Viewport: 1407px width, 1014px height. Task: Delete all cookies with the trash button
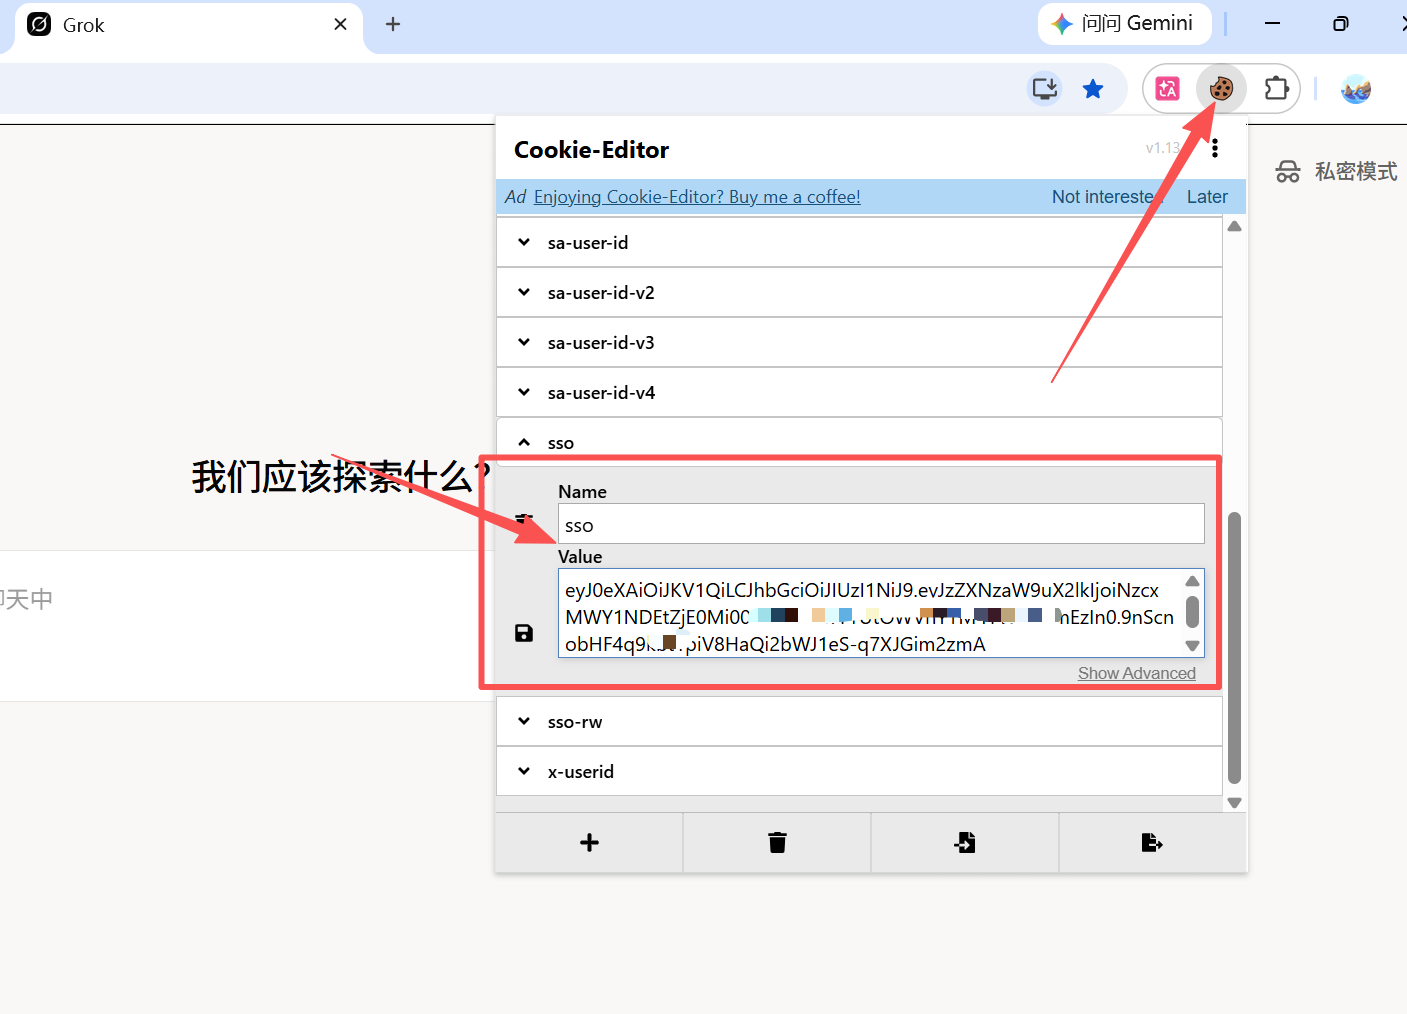click(777, 843)
